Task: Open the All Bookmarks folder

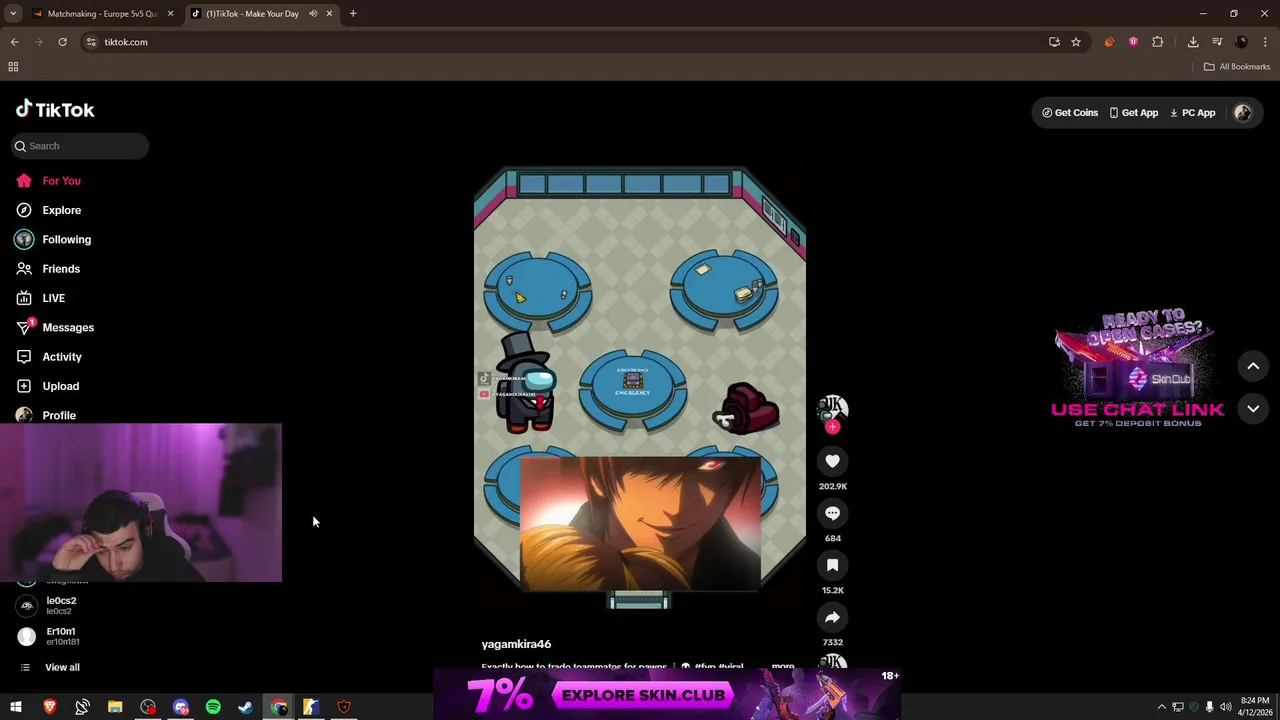Action: [x=1237, y=67]
